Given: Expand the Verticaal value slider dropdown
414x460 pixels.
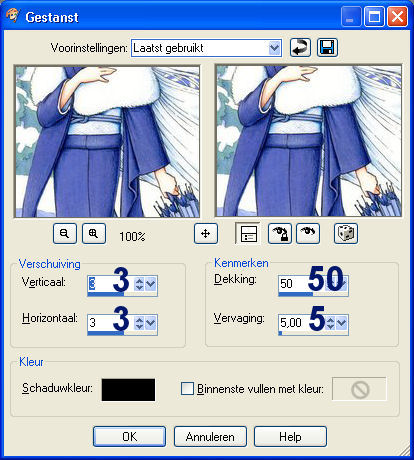Looking at the screenshot, I should point(151,284).
